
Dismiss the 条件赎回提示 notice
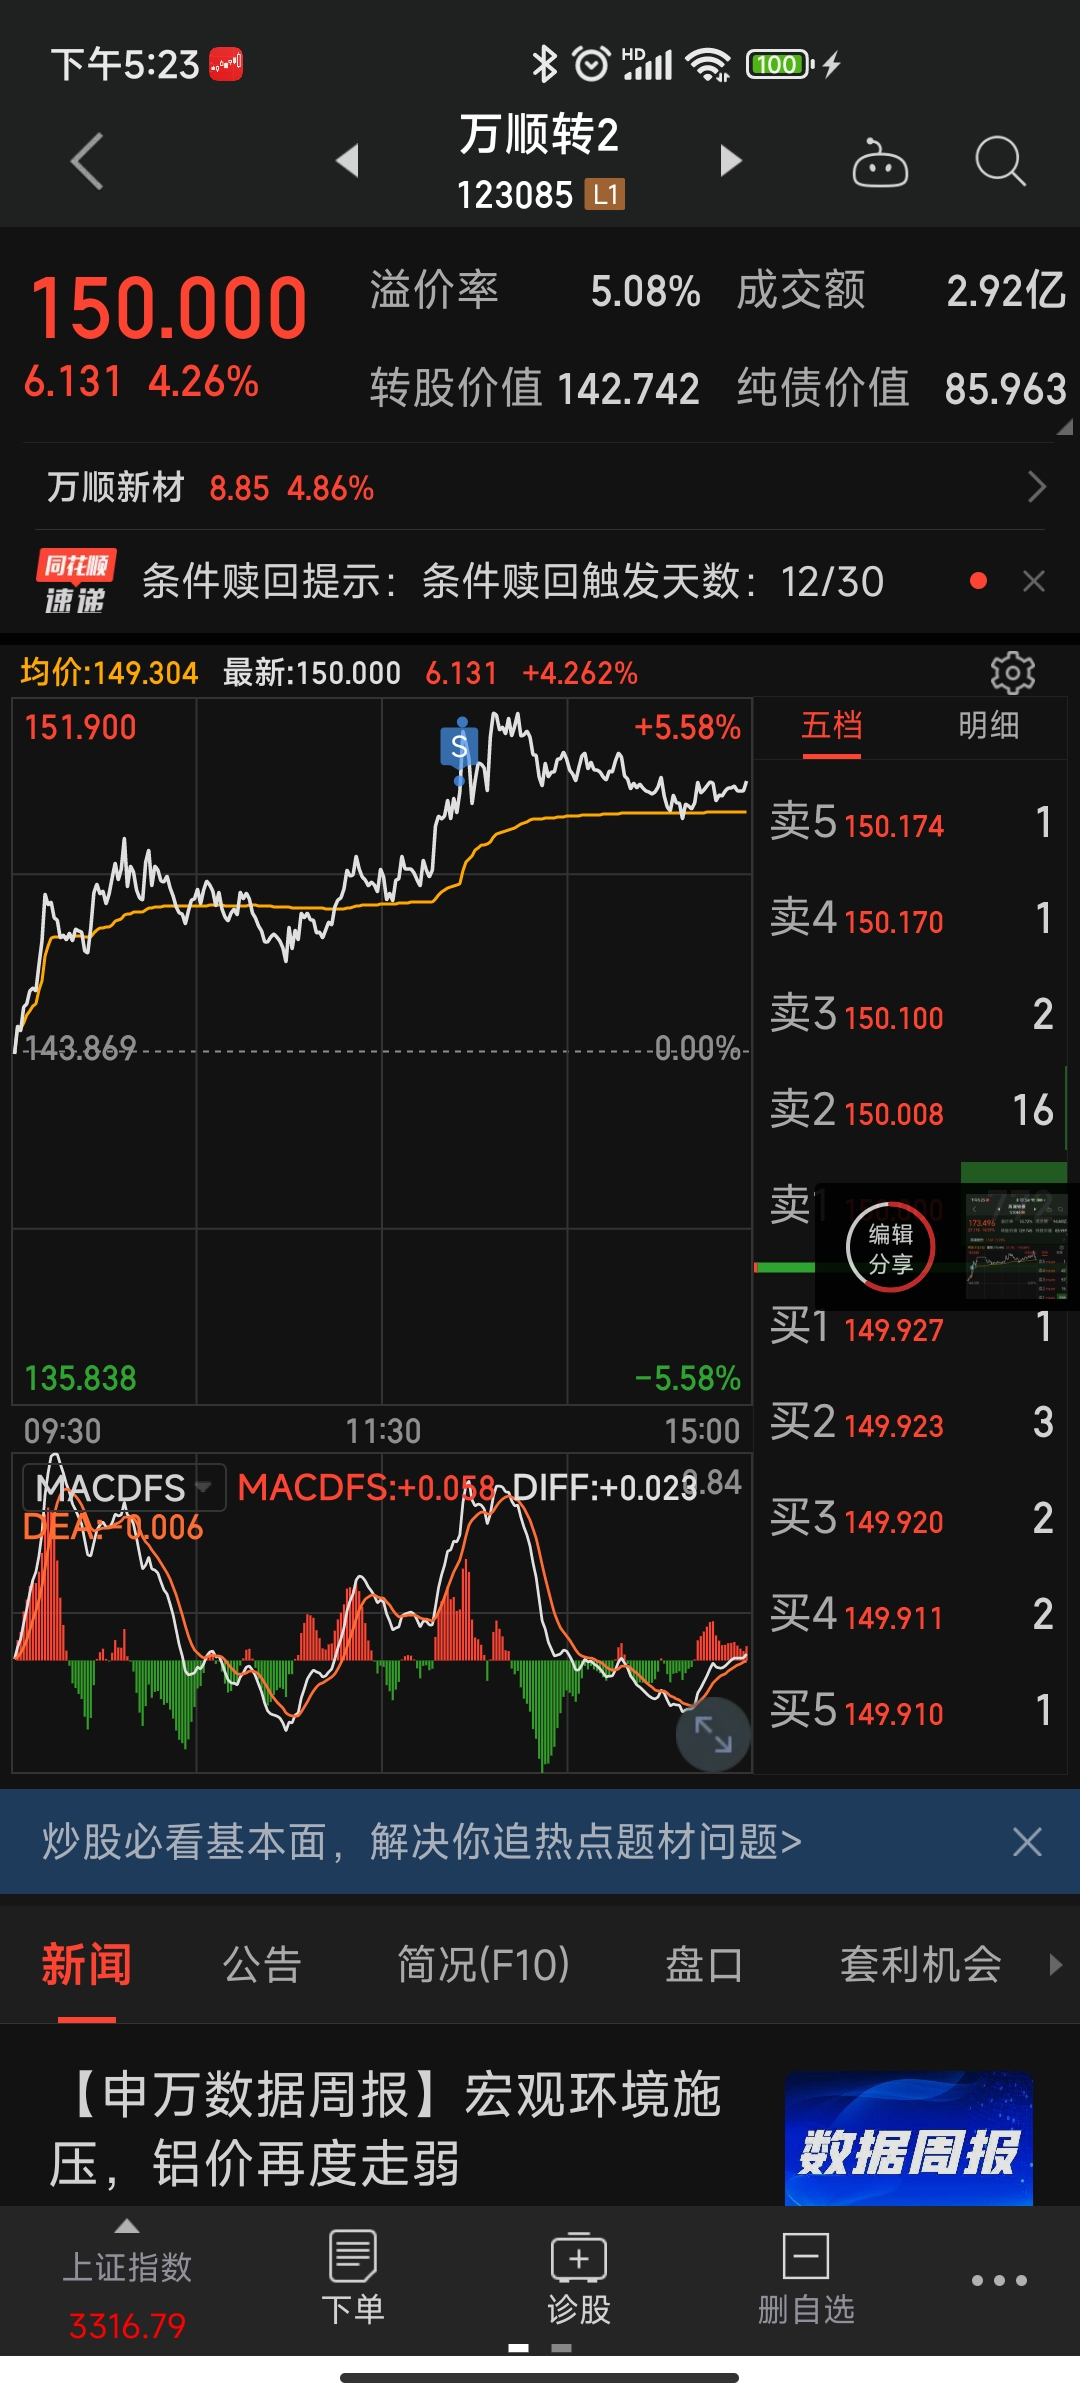[1034, 581]
